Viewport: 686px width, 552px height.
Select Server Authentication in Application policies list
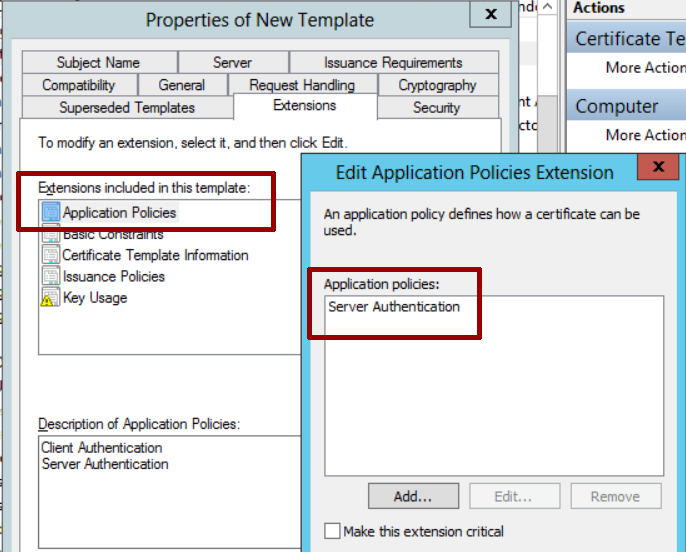point(394,307)
